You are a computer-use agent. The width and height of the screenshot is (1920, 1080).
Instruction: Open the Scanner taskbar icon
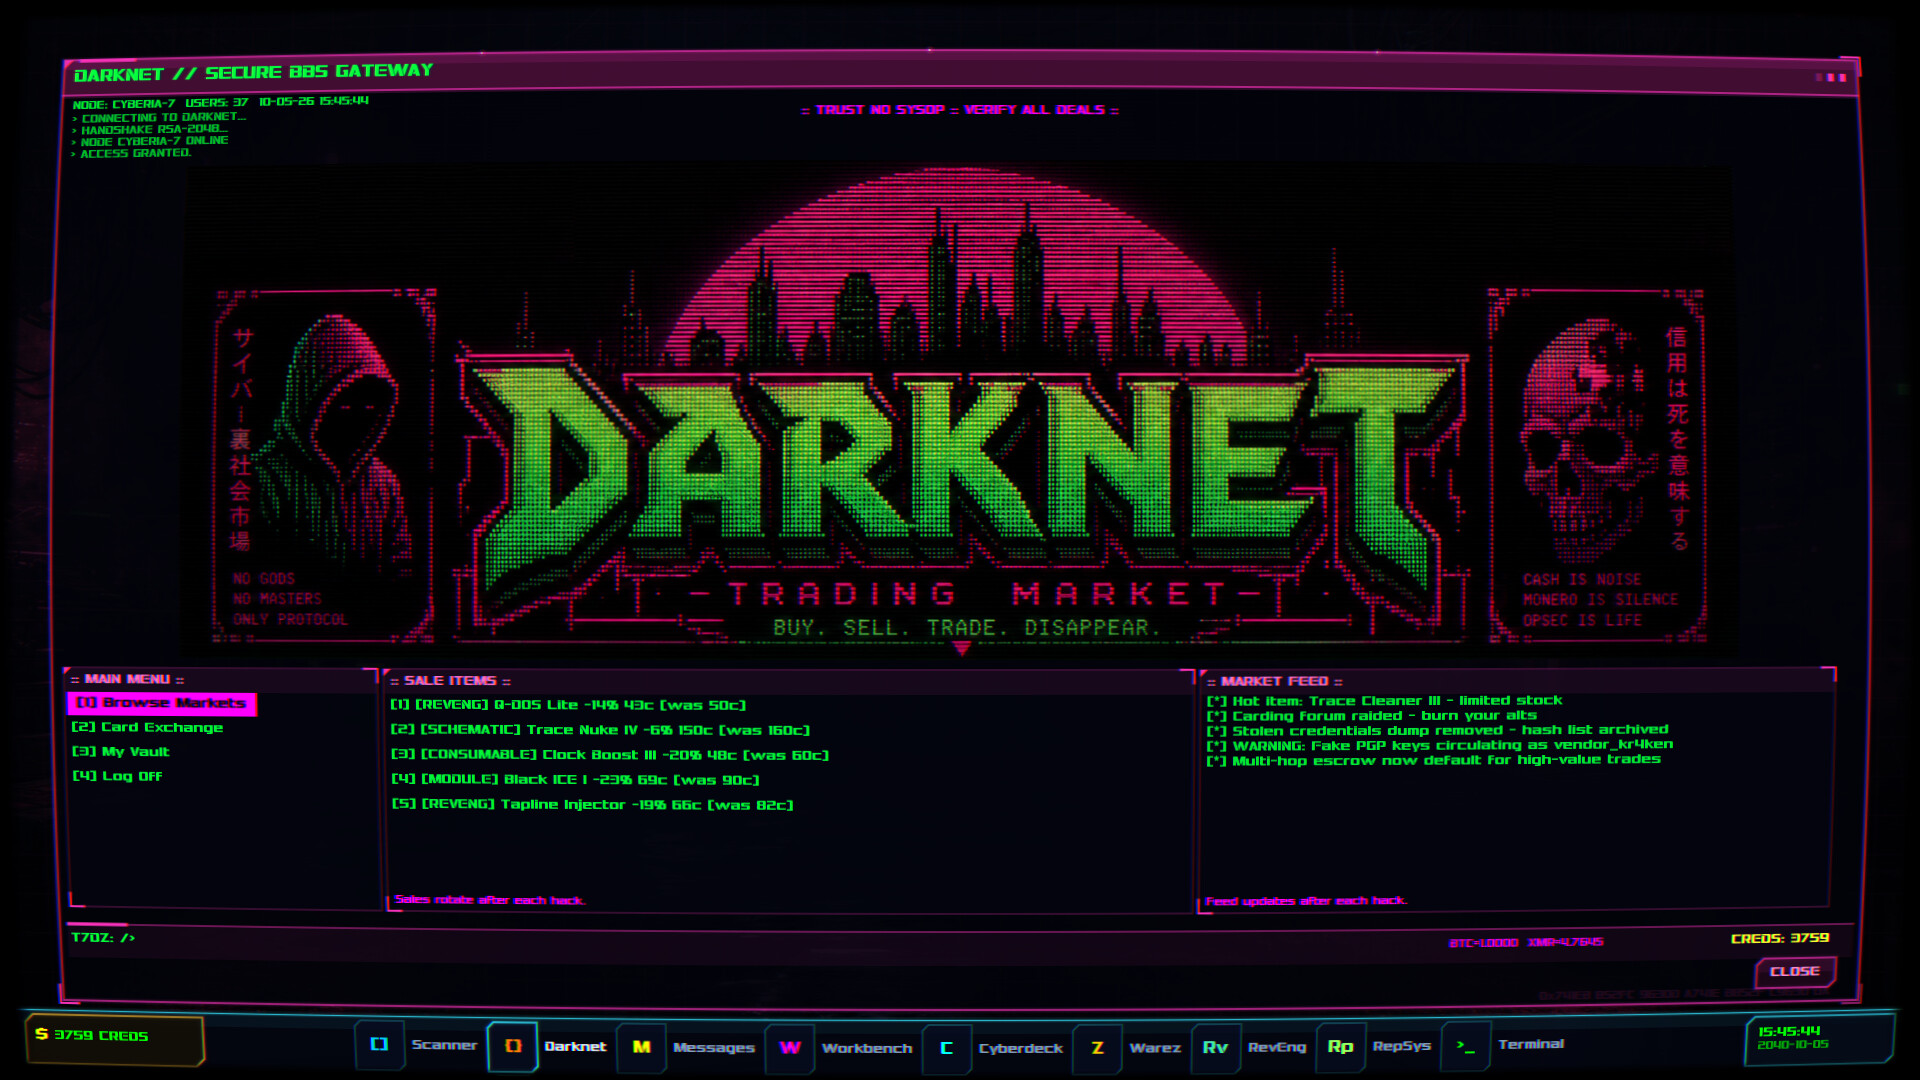pyautogui.click(x=380, y=1045)
